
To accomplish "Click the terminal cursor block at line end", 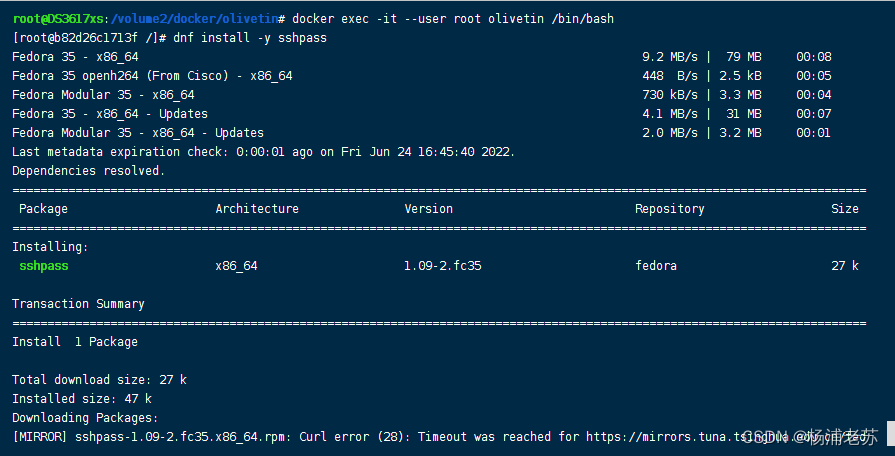I will click(890, 434).
